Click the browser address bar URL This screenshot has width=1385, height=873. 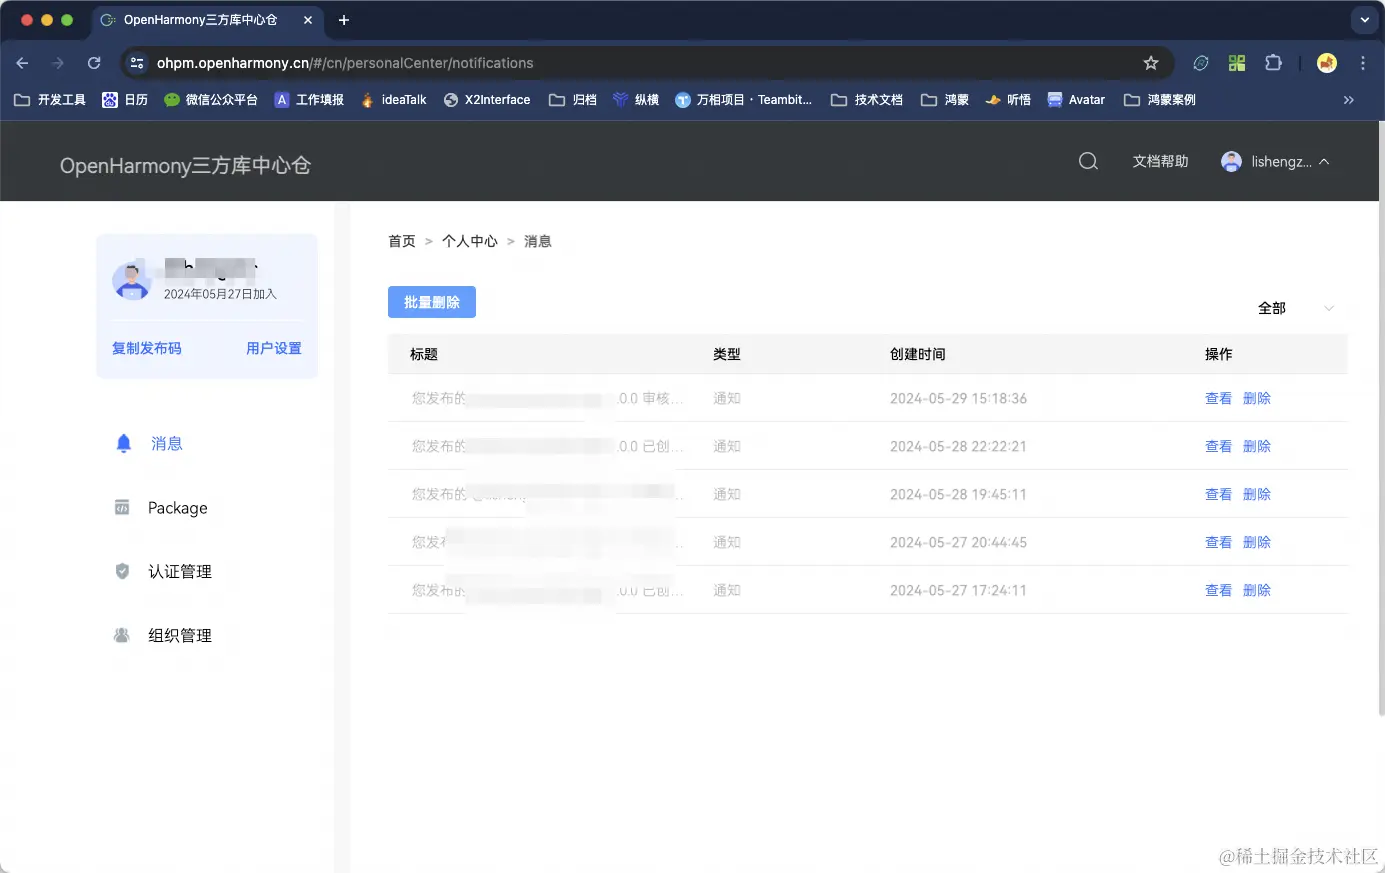point(345,63)
